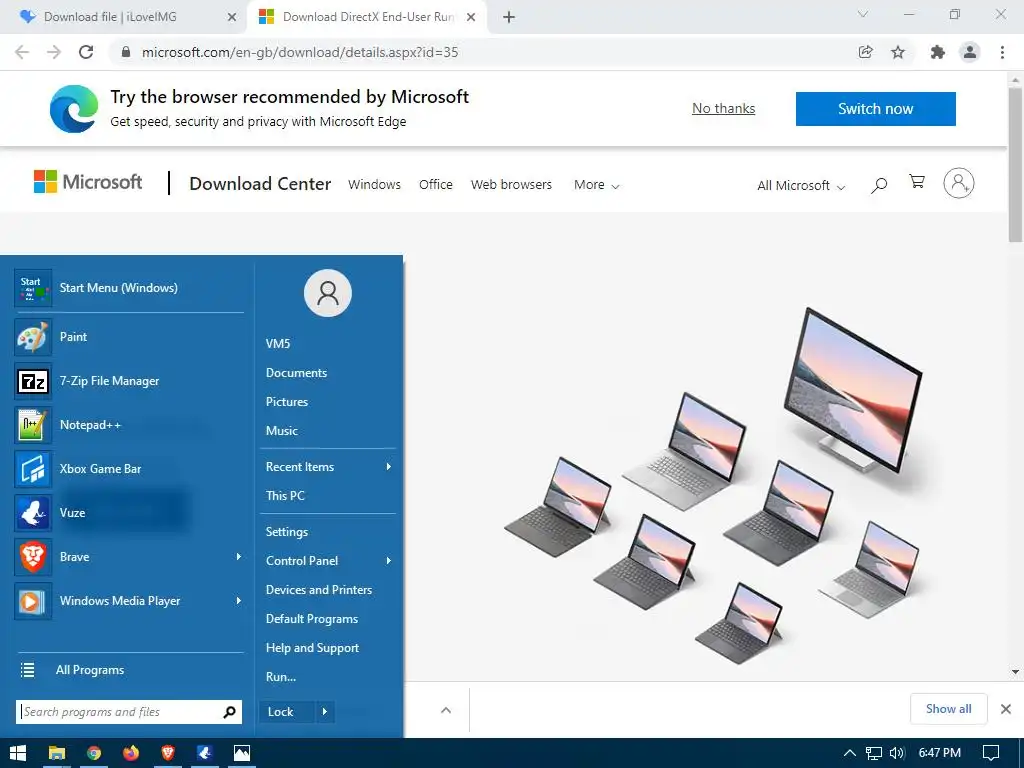Image resolution: width=1024 pixels, height=768 pixels.
Task: Open the Windows link in Download Center
Action: click(x=374, y=185)
